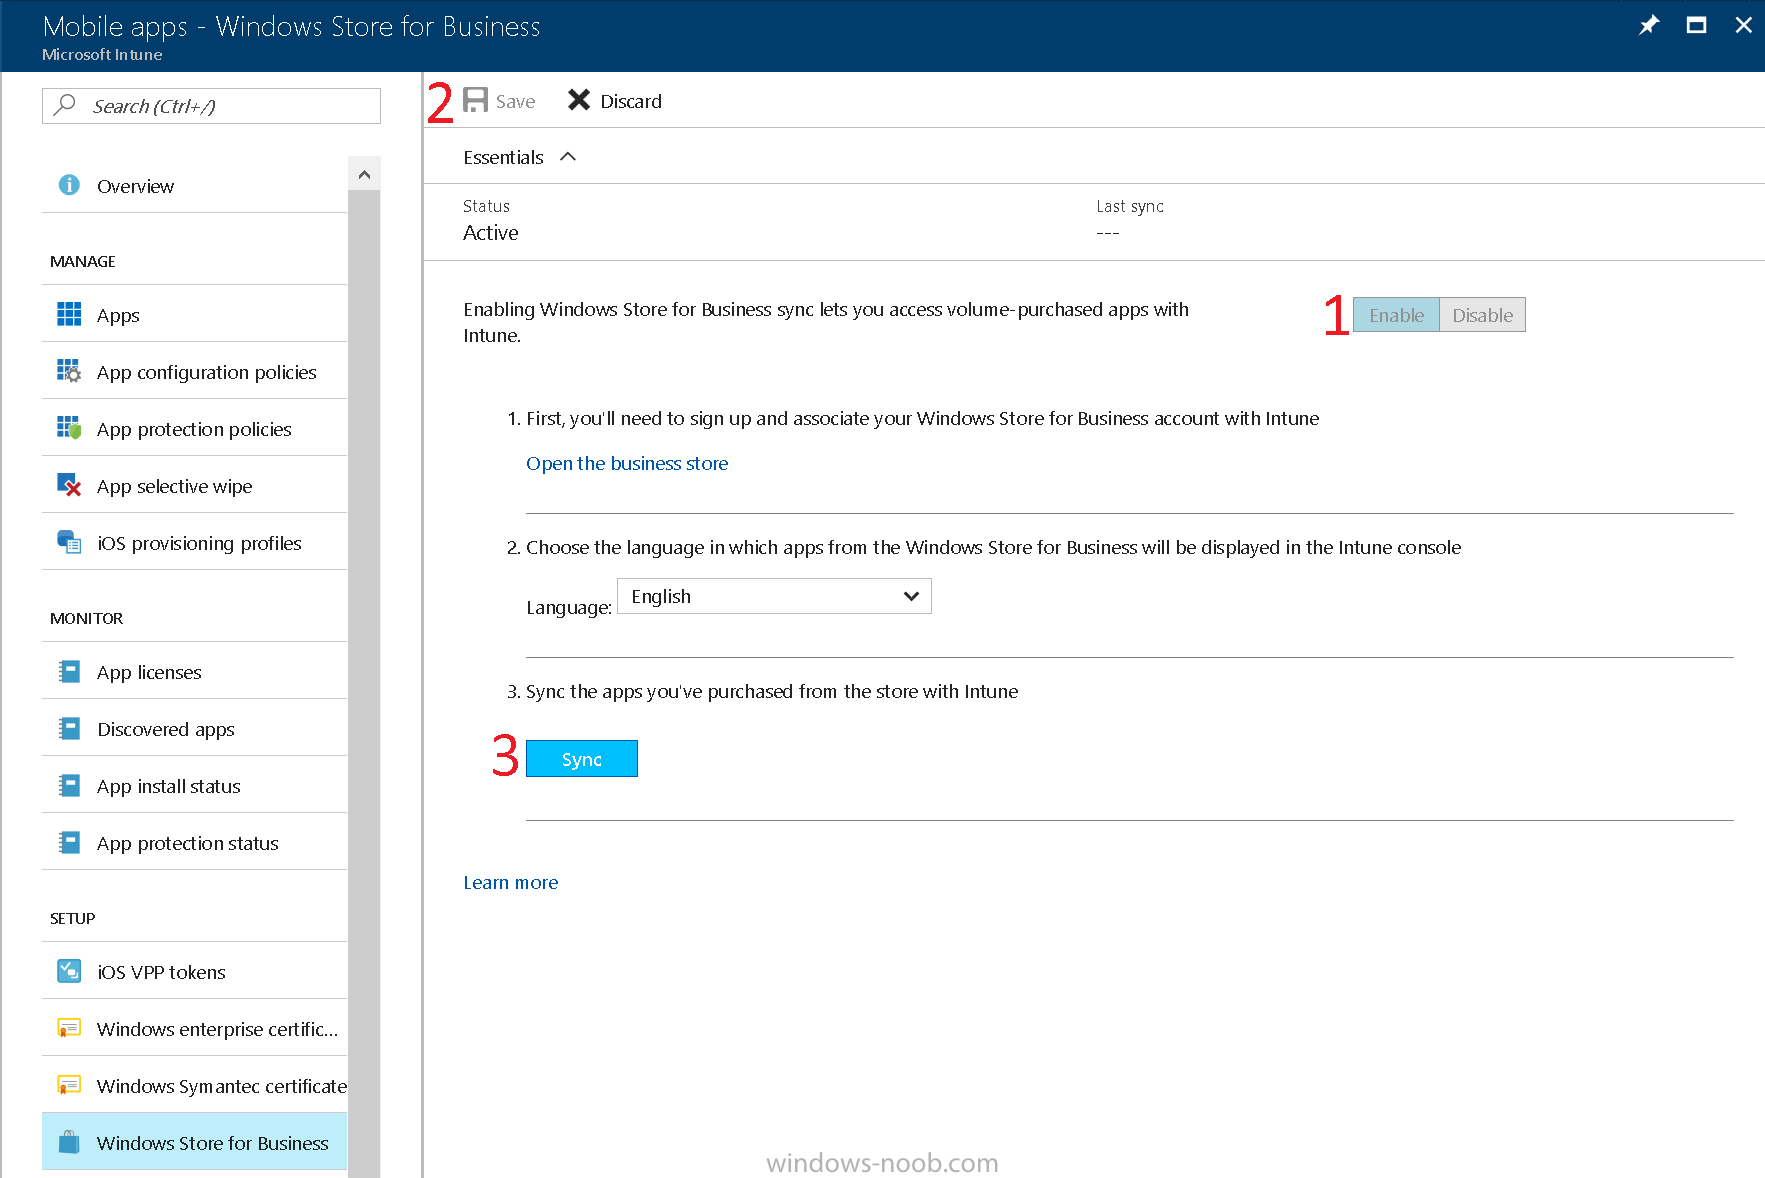Click the App protection status icon
The image size is (1765, 1178).
(69, 842)
